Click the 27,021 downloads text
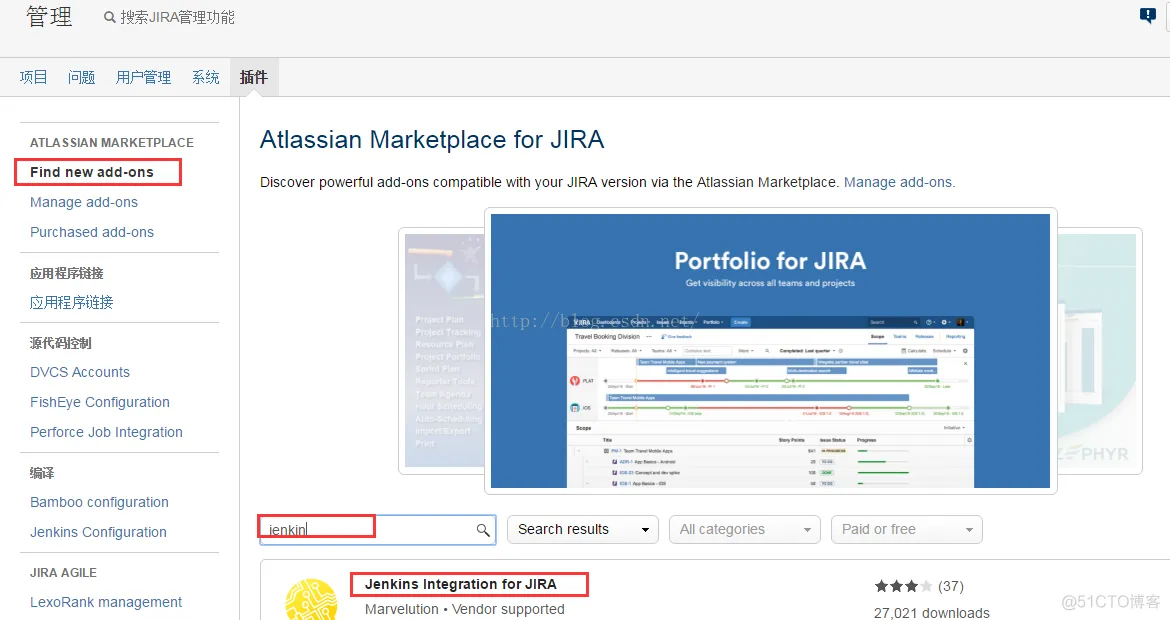Viewport: 1170px width, 620px height. (932, 613)
